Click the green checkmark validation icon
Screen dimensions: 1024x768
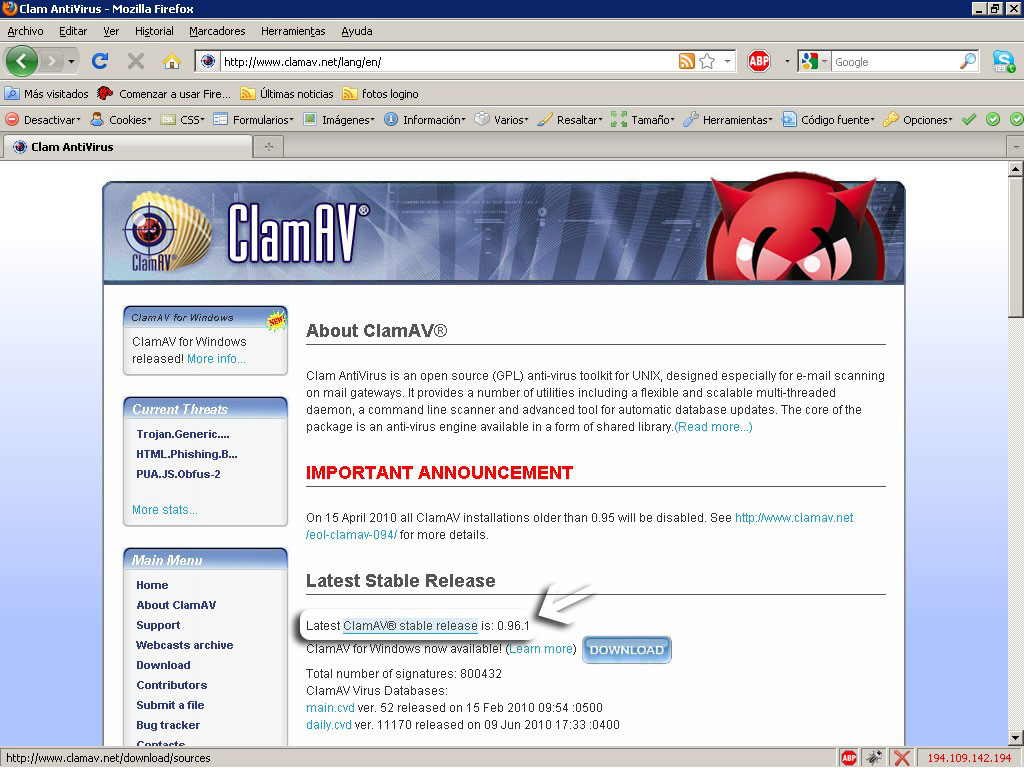(969, 120)
